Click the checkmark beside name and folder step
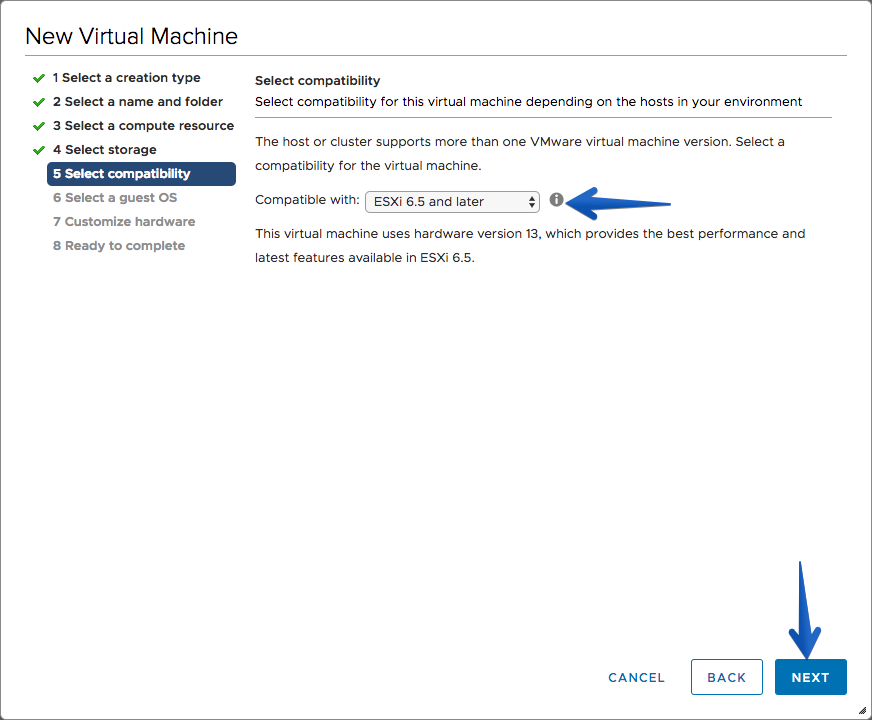Viewport: 872px width, 720px height. tap(39, 102)
